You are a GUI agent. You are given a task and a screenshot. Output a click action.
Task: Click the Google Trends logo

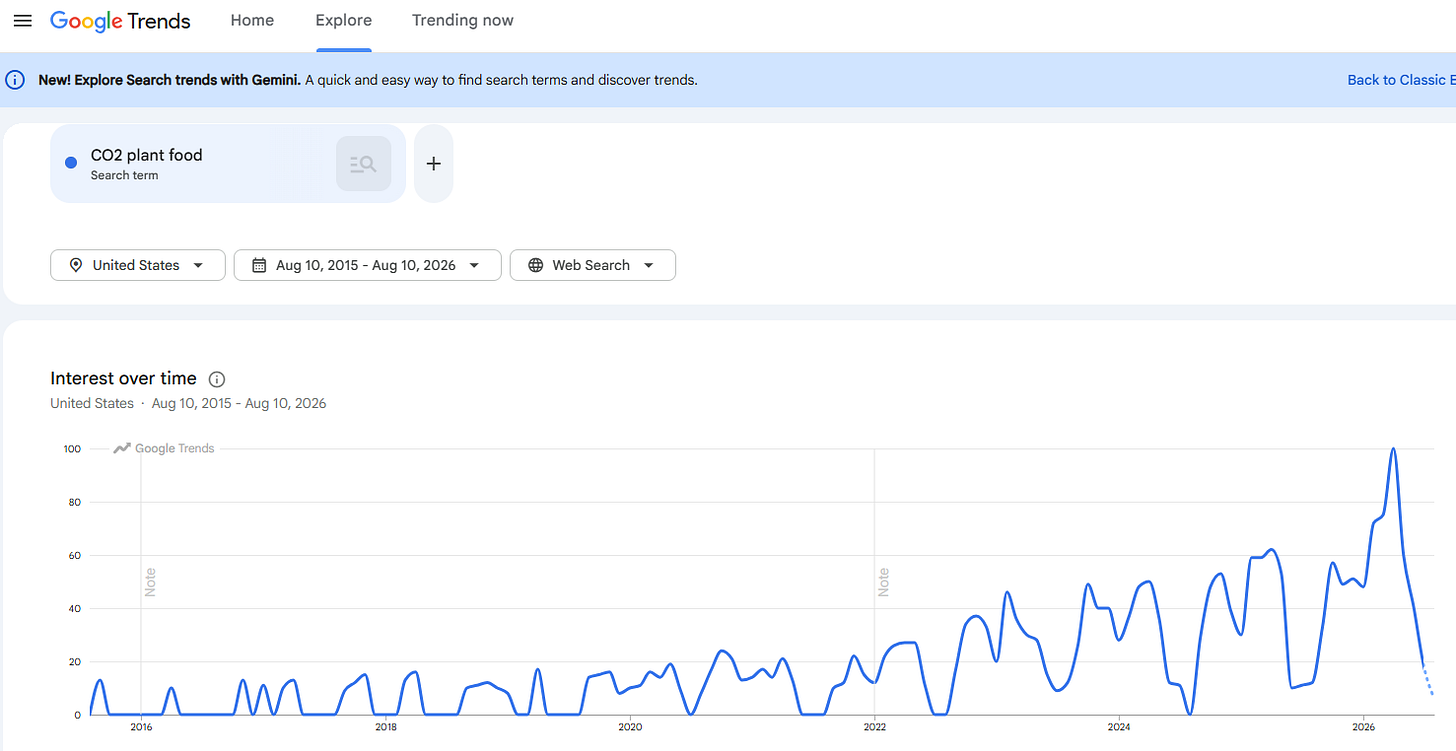point(120,21)
